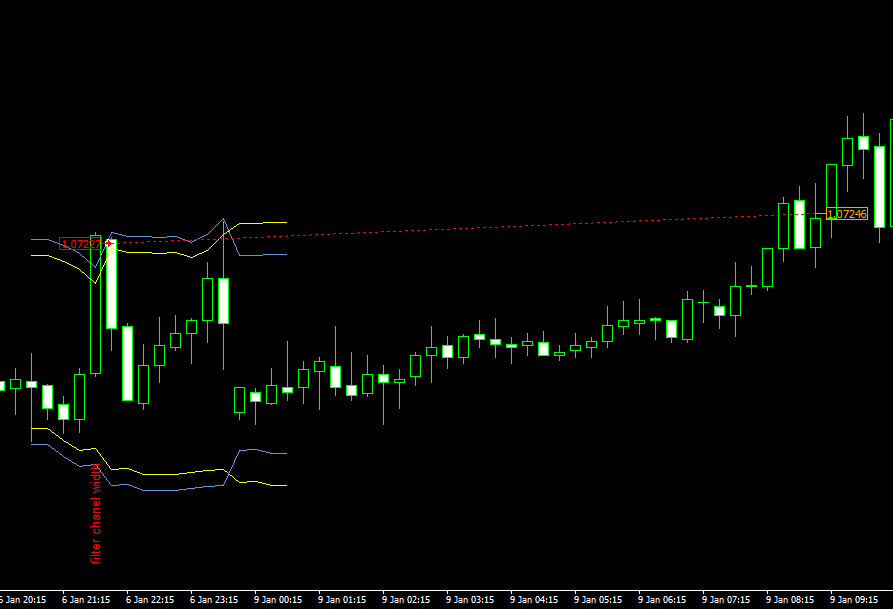Click the 6 Jan 22:15 time label
The height and width of the screenshot is (609, 893).
click(150, 600)
